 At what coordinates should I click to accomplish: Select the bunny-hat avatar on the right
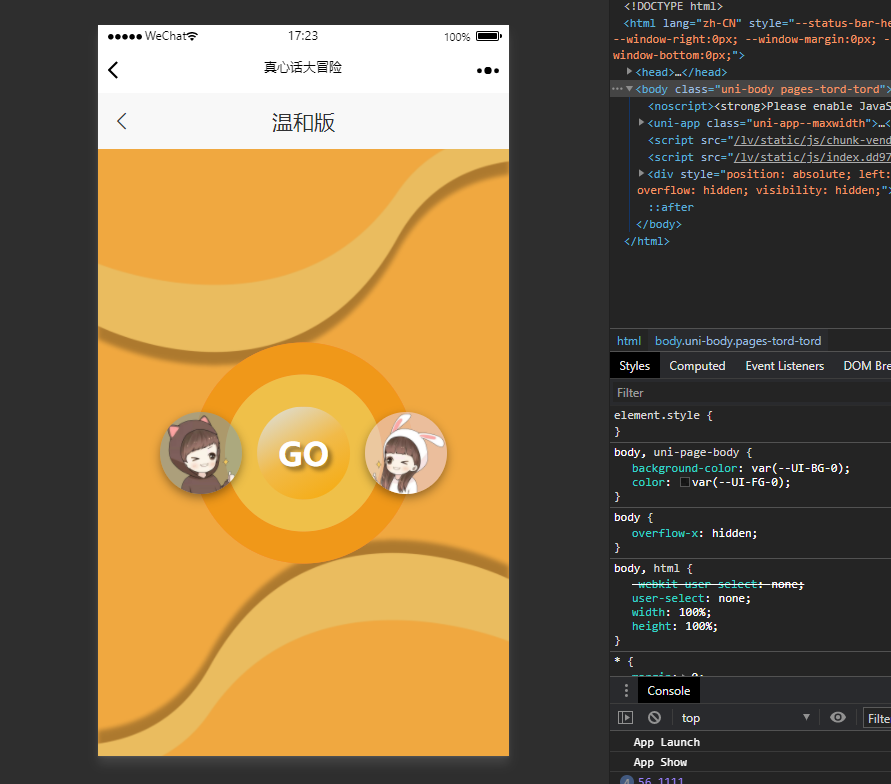405,453
